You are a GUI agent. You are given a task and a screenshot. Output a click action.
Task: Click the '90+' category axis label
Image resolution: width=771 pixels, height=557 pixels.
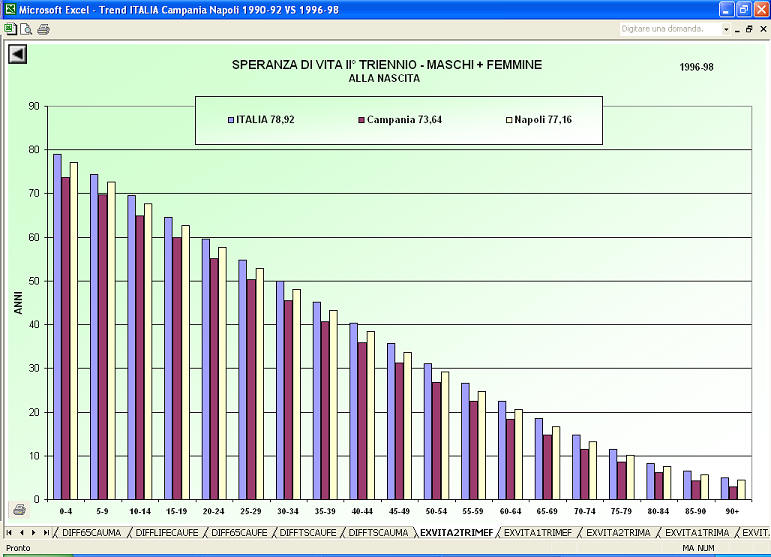(x=732, y=511)
